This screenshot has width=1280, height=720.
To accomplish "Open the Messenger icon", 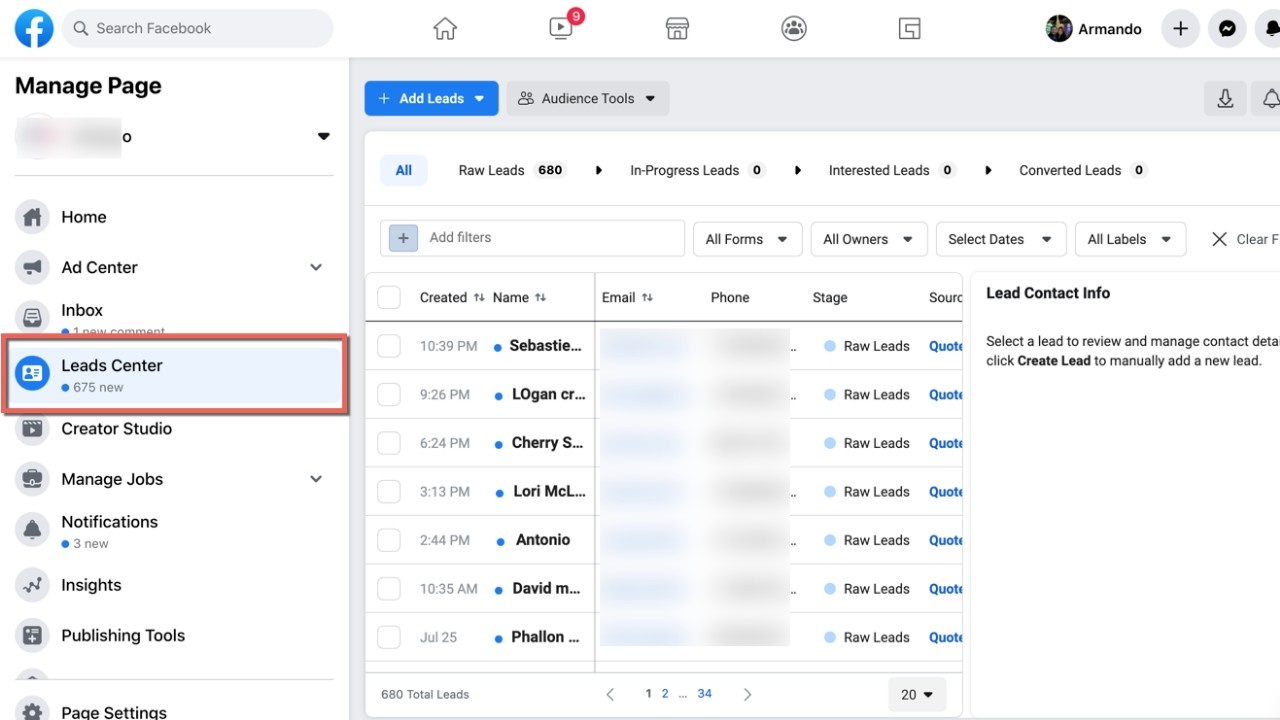I will (1227, 29).
